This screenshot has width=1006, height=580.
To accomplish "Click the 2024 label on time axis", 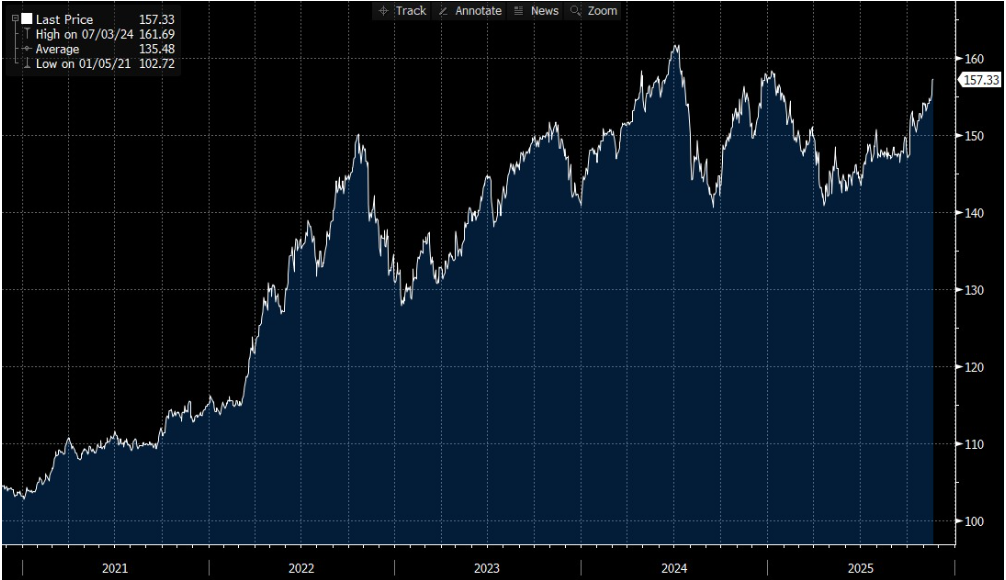I will tap(673, 568).
